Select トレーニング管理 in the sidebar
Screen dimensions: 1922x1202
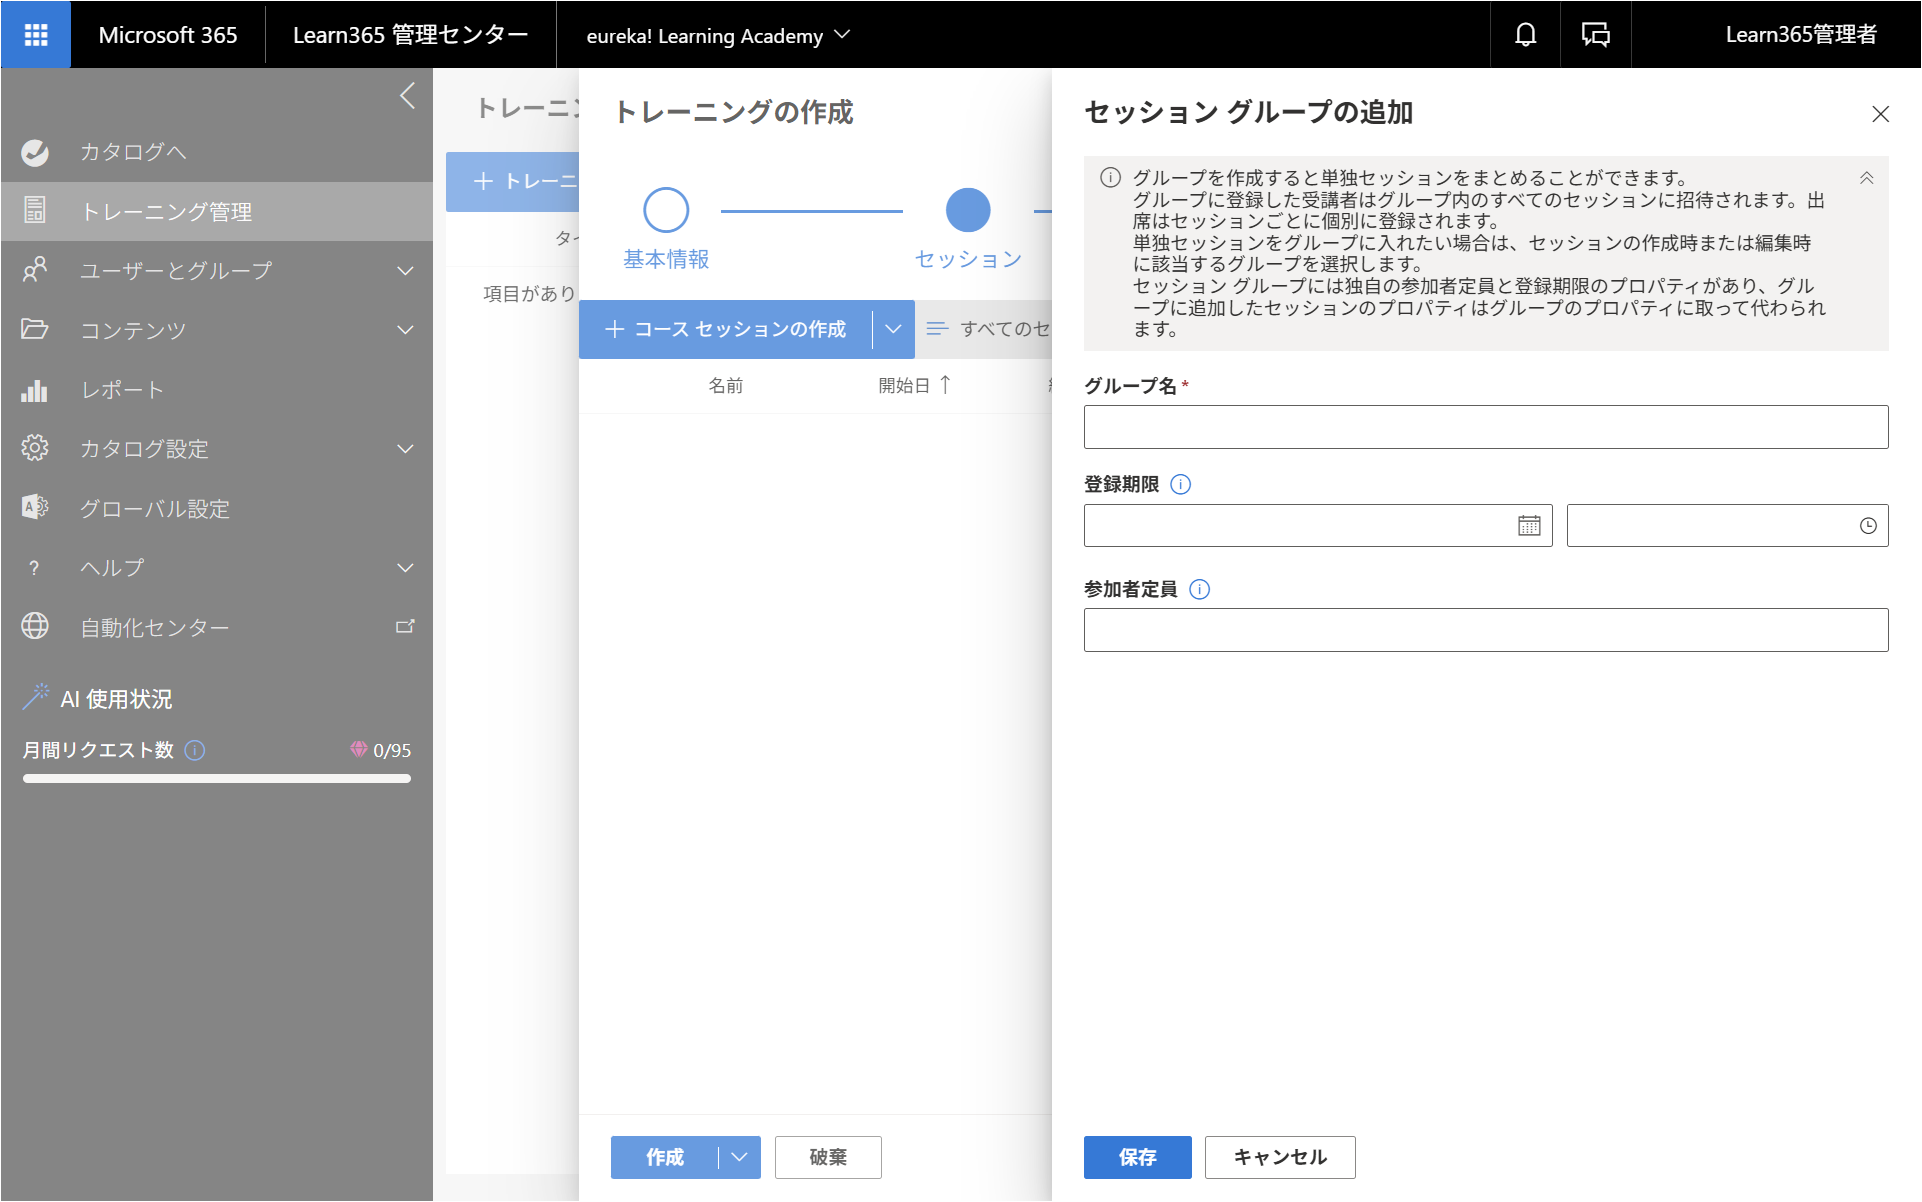point(217,211)
